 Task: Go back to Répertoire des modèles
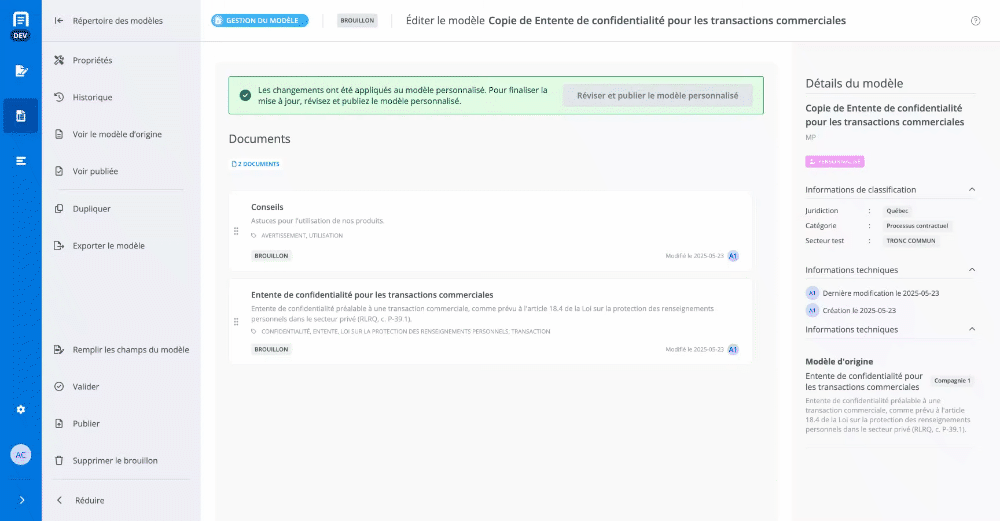click(117, 20)
